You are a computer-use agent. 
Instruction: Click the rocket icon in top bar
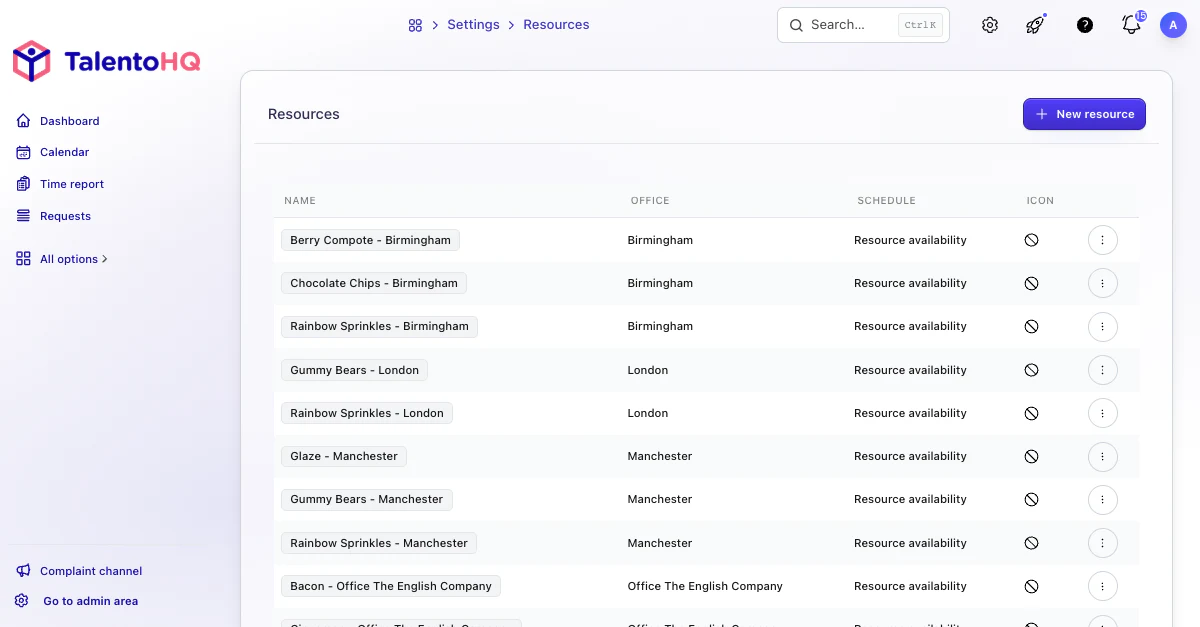tap(1036, 25)
